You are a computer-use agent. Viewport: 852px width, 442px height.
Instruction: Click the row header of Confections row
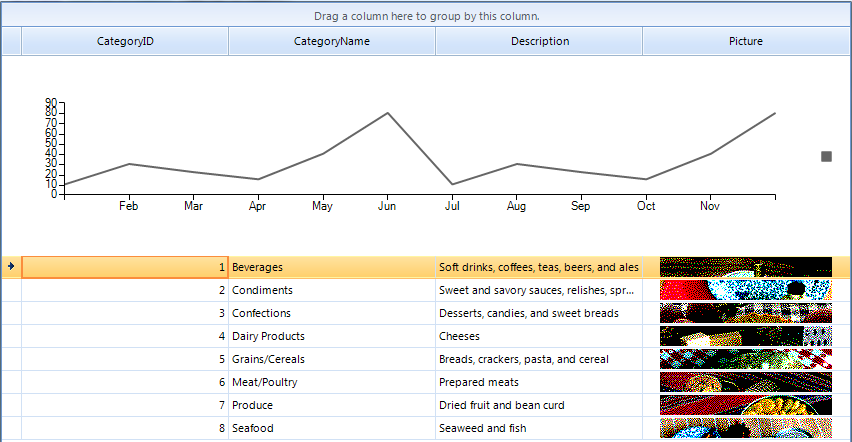tap(11, 313)
